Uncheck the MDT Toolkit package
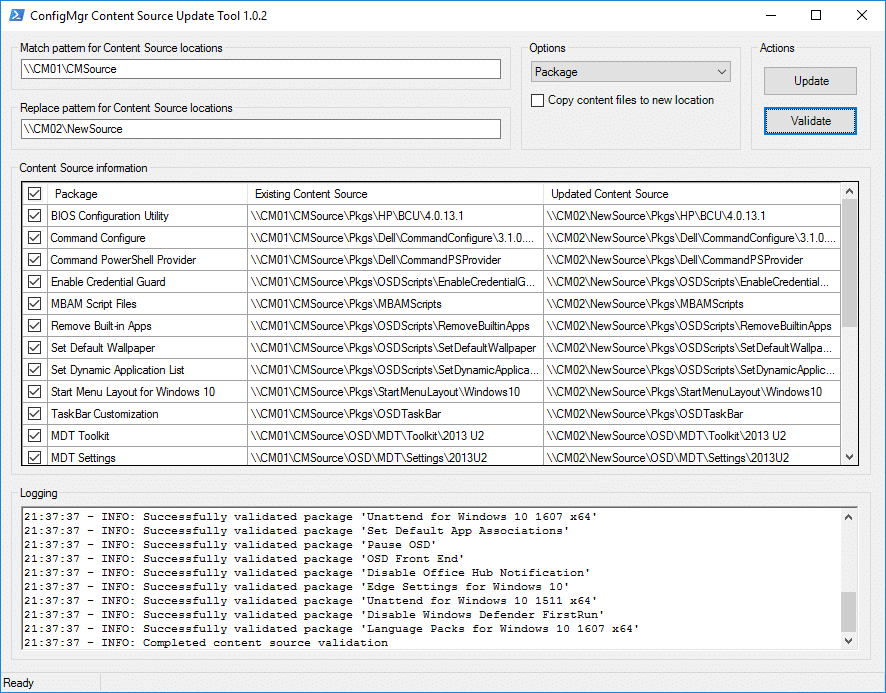Screen dimensions: 886x693 [x=34, y=435]
